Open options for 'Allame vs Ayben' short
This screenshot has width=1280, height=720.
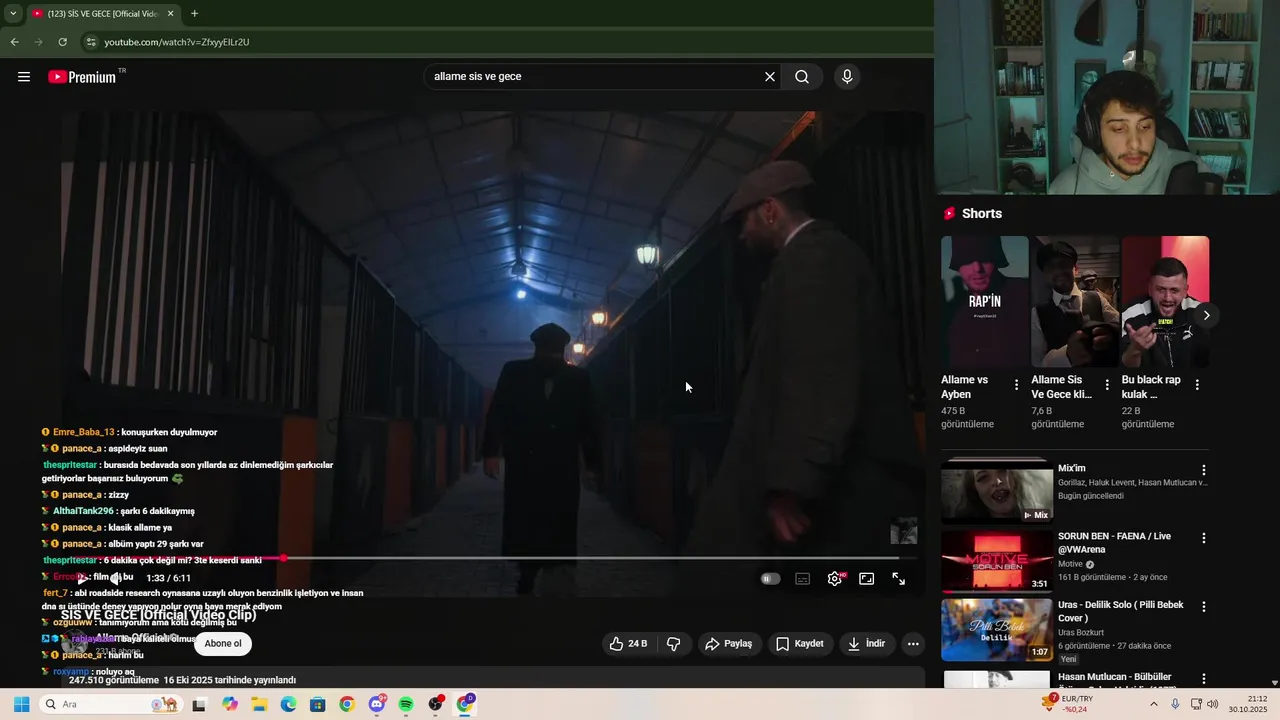[1017, 385]
